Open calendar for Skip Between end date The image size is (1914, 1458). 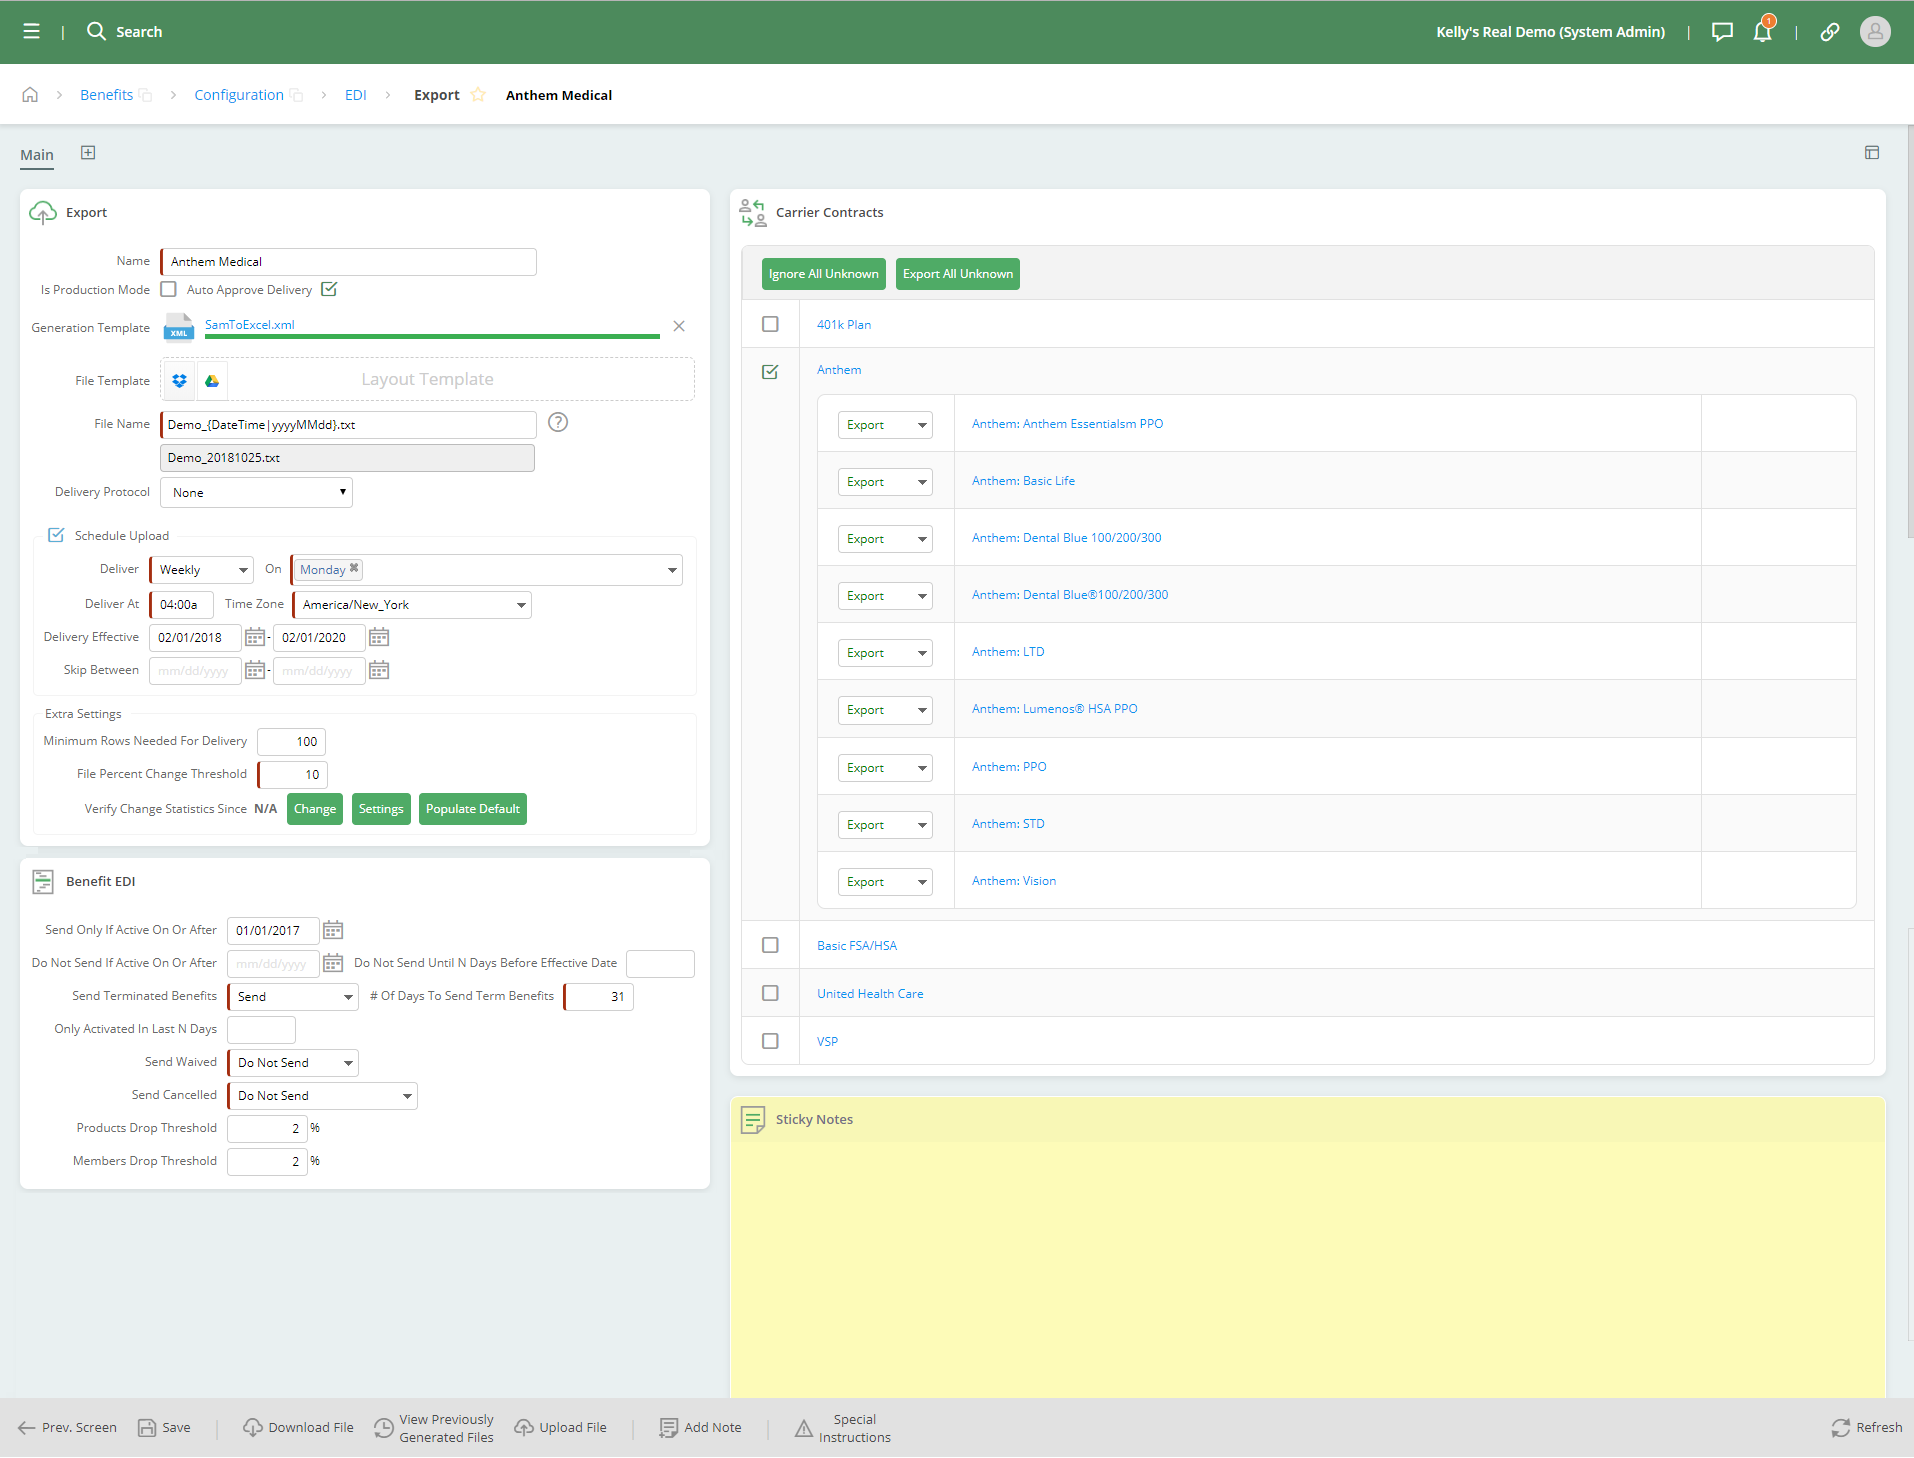click(379, 671)
